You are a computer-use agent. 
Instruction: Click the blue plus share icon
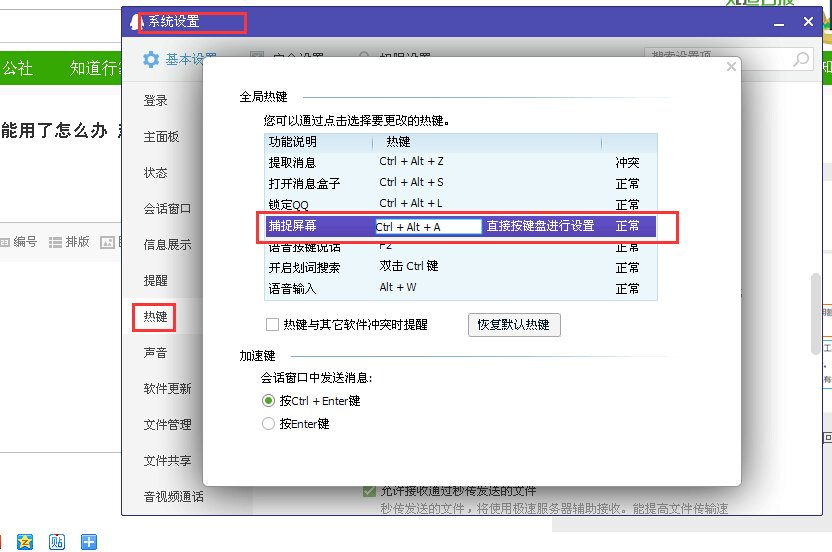tap(89, 542)
